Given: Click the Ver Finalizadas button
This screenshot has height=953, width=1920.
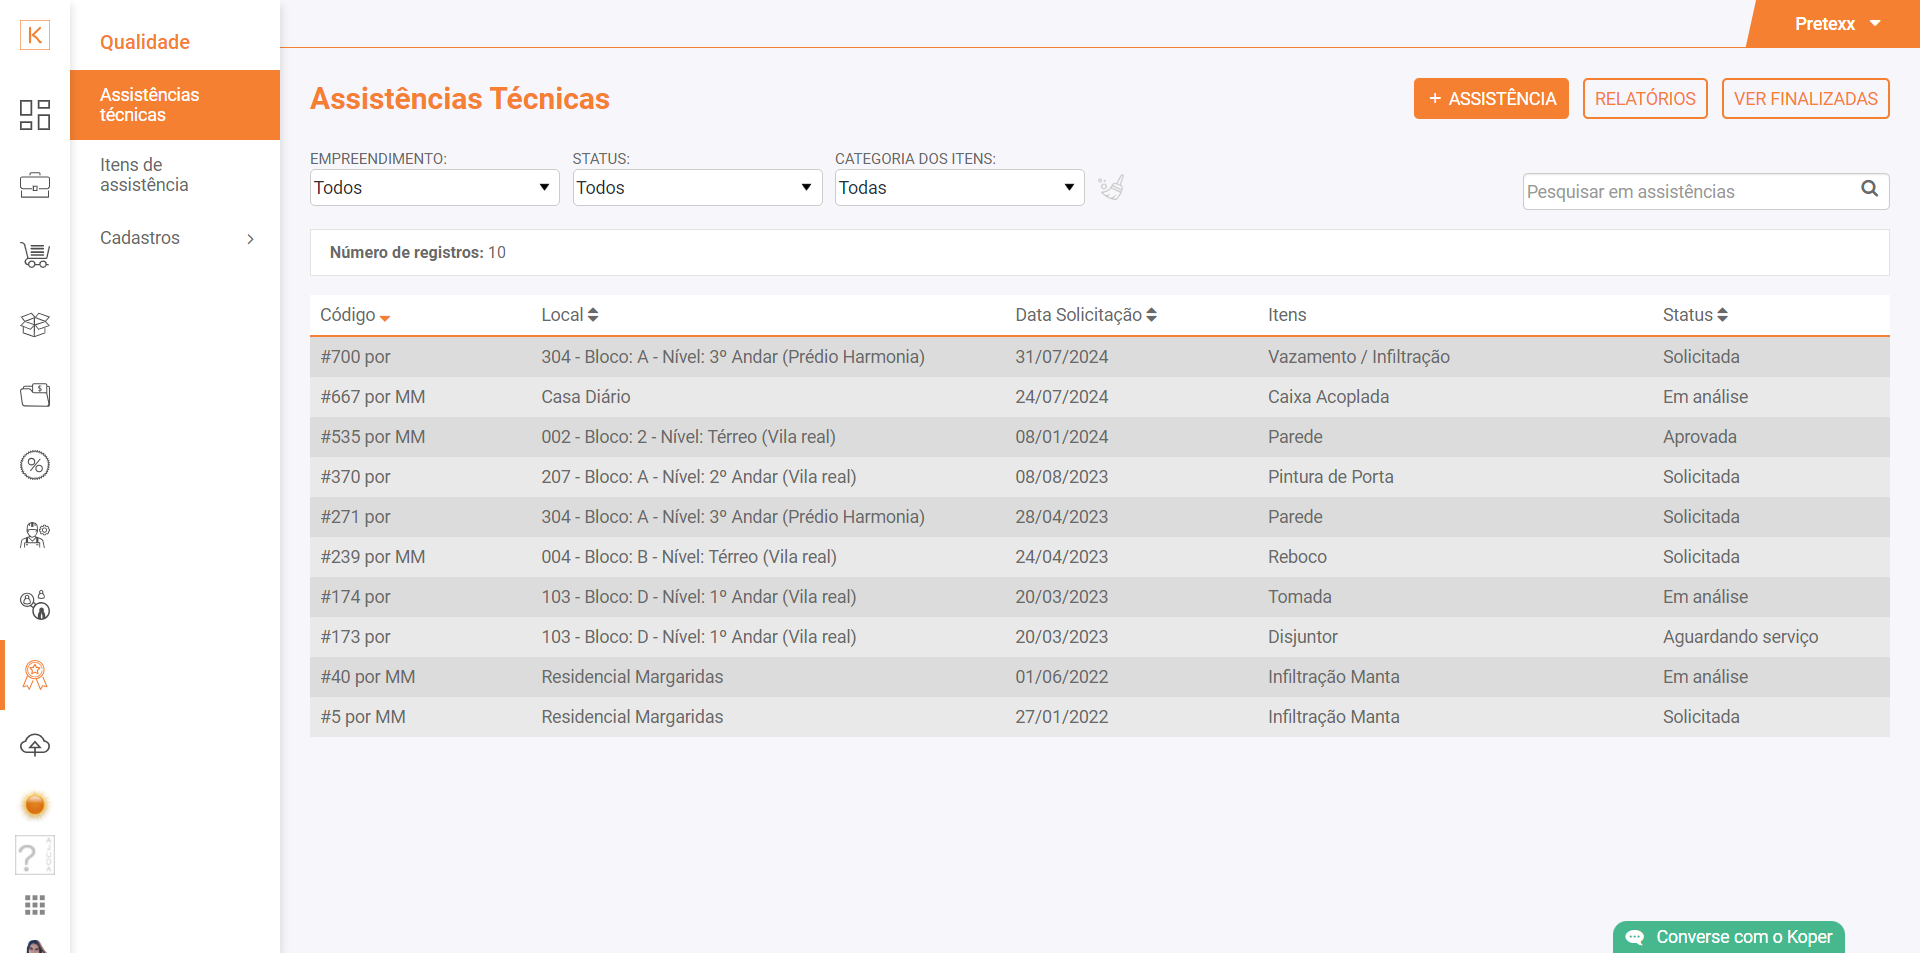Looking at the screenshot, I should [1805, 99].
